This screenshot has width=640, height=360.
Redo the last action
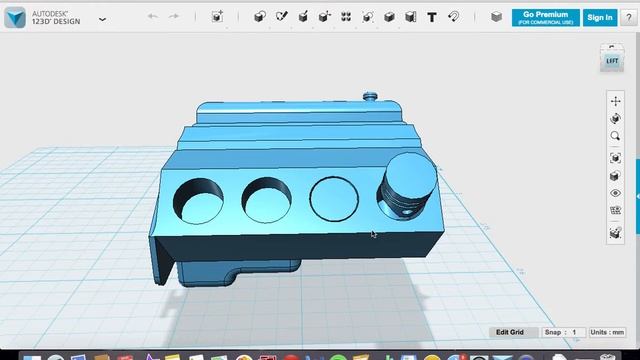(174, 16)
